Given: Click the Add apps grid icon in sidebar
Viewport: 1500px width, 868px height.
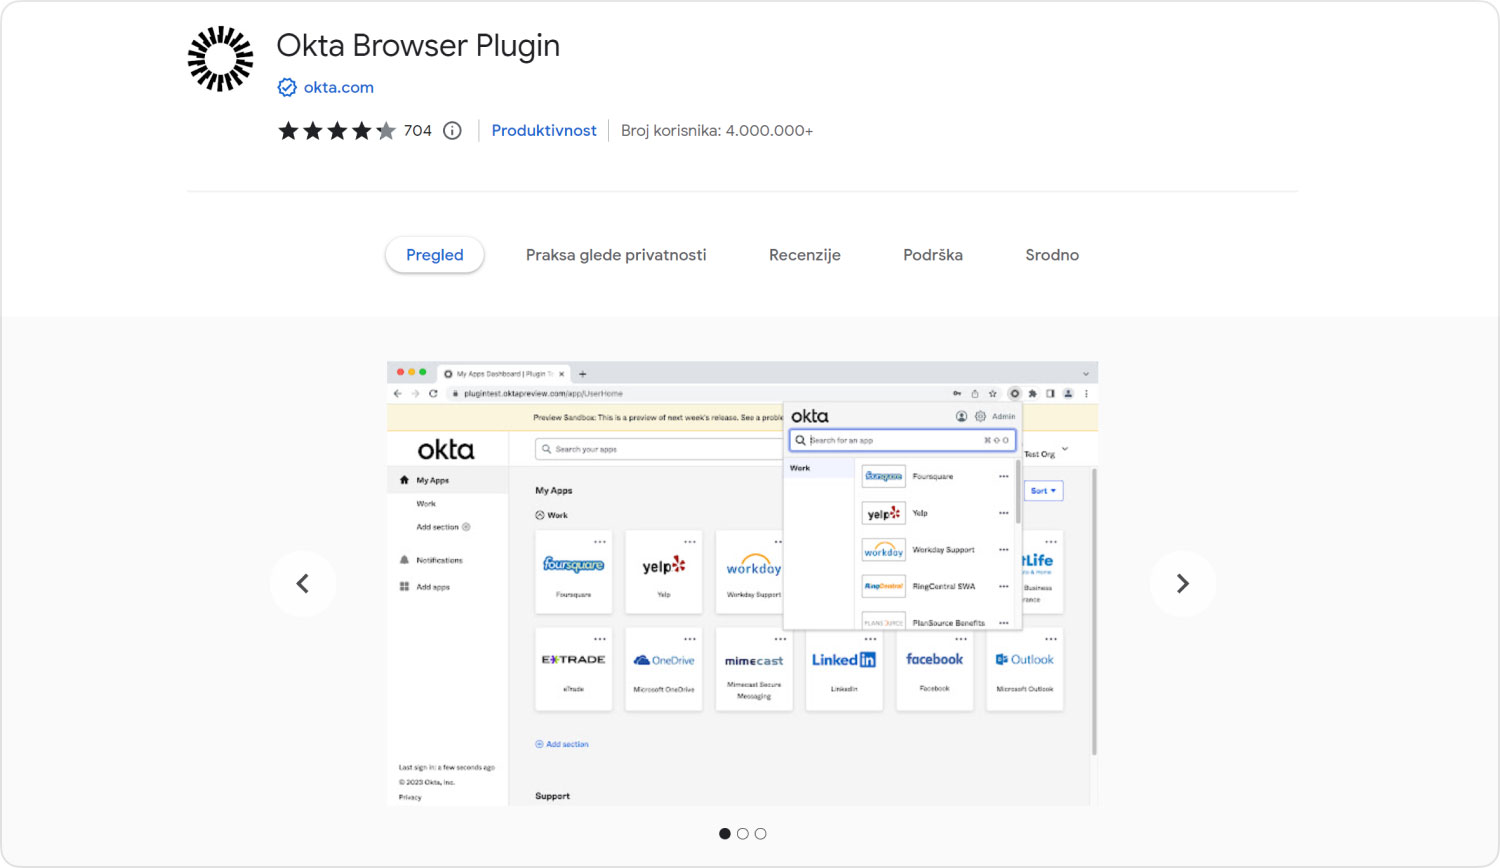Looking at the screenshot, I should [404, 587].
